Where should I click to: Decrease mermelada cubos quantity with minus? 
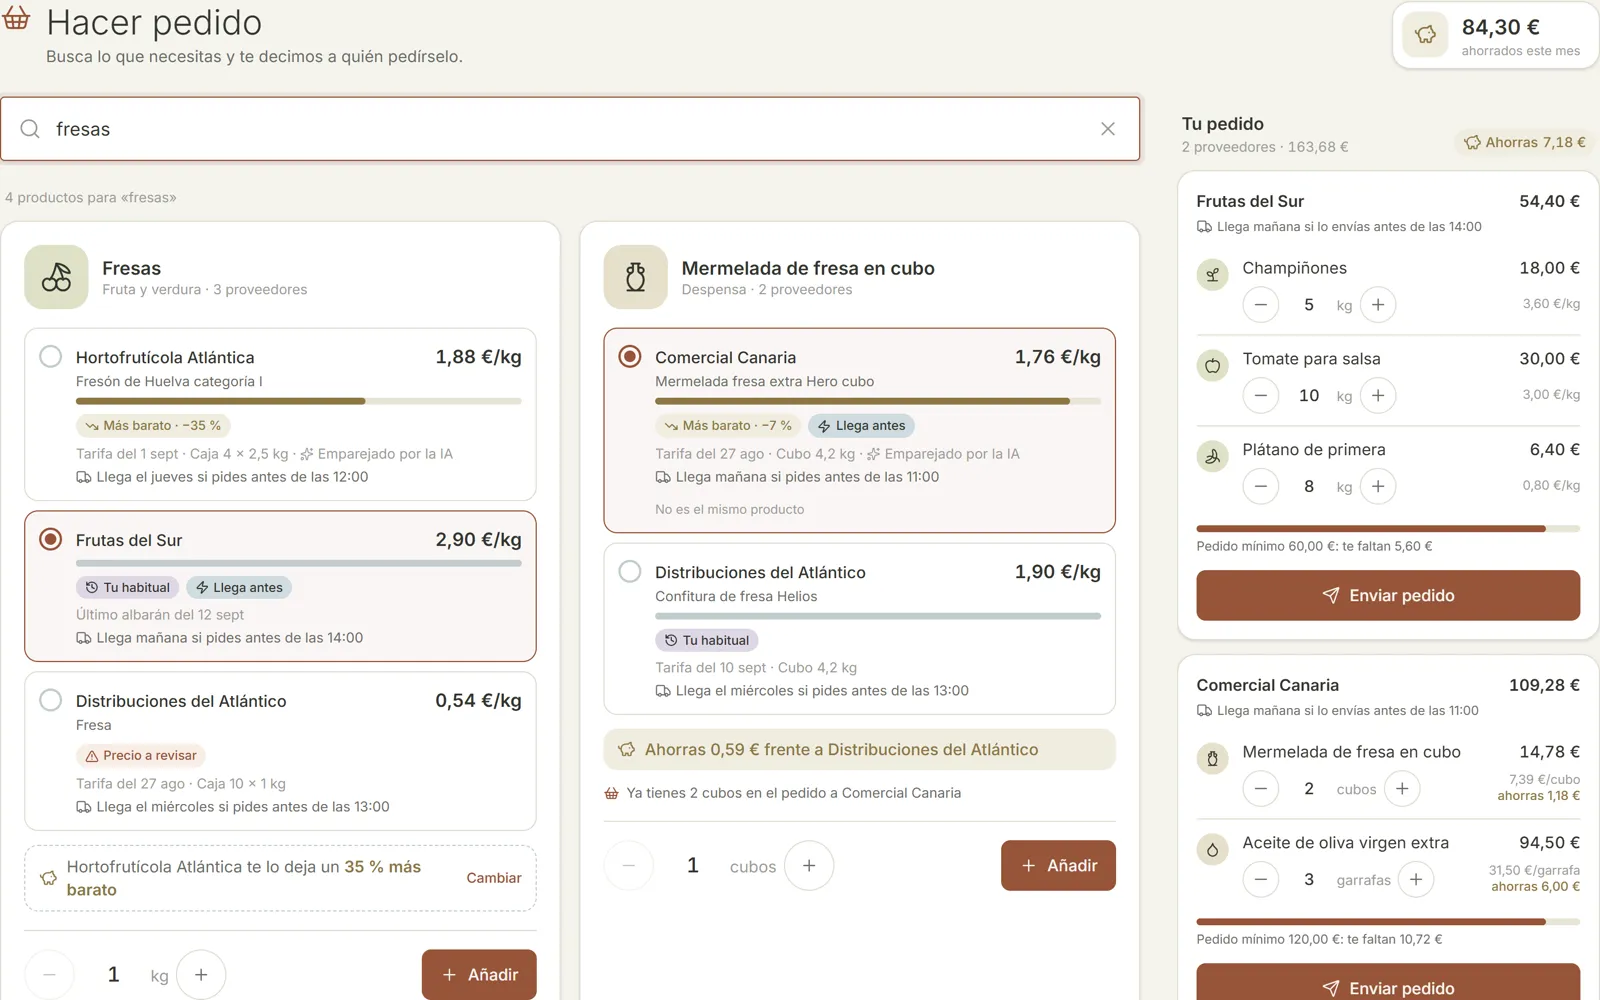[628, 865]
